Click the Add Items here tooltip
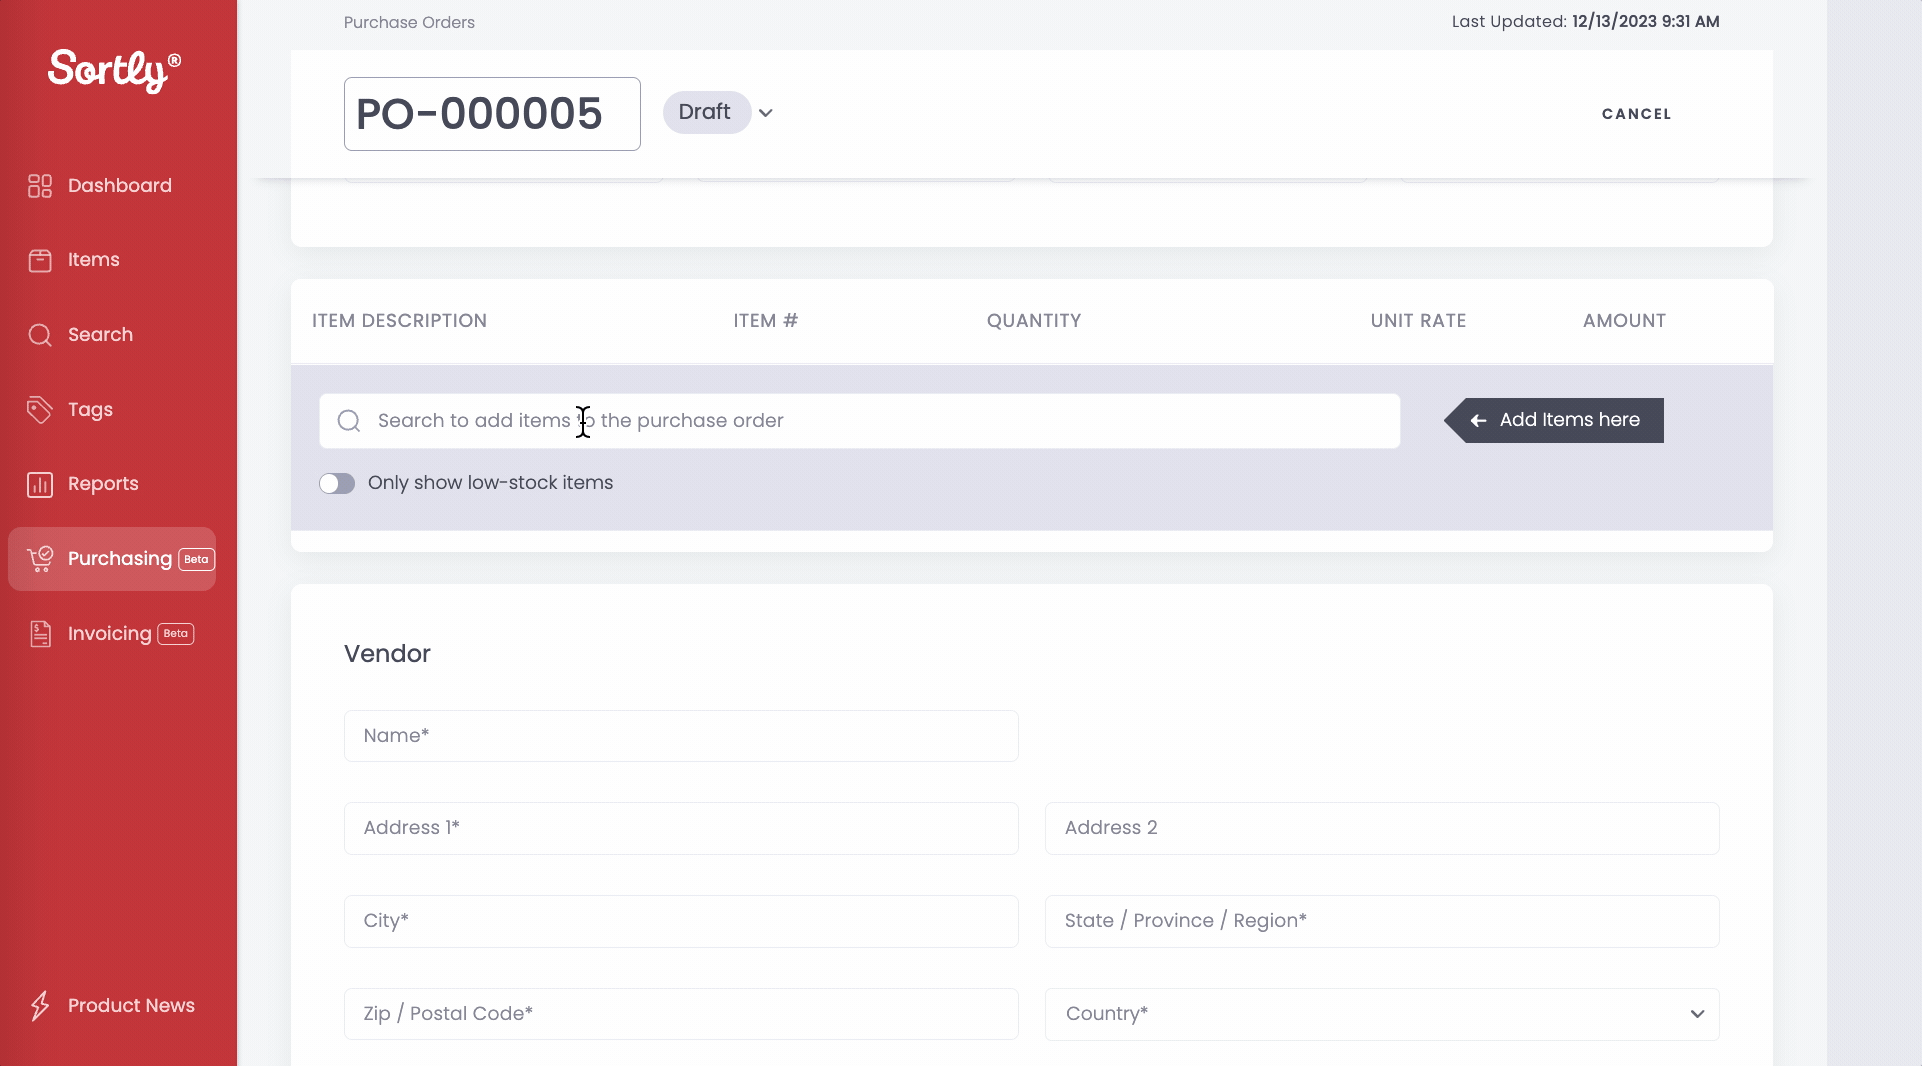The width and height of the screenshot is (1922, 1066). point(1554,420)
